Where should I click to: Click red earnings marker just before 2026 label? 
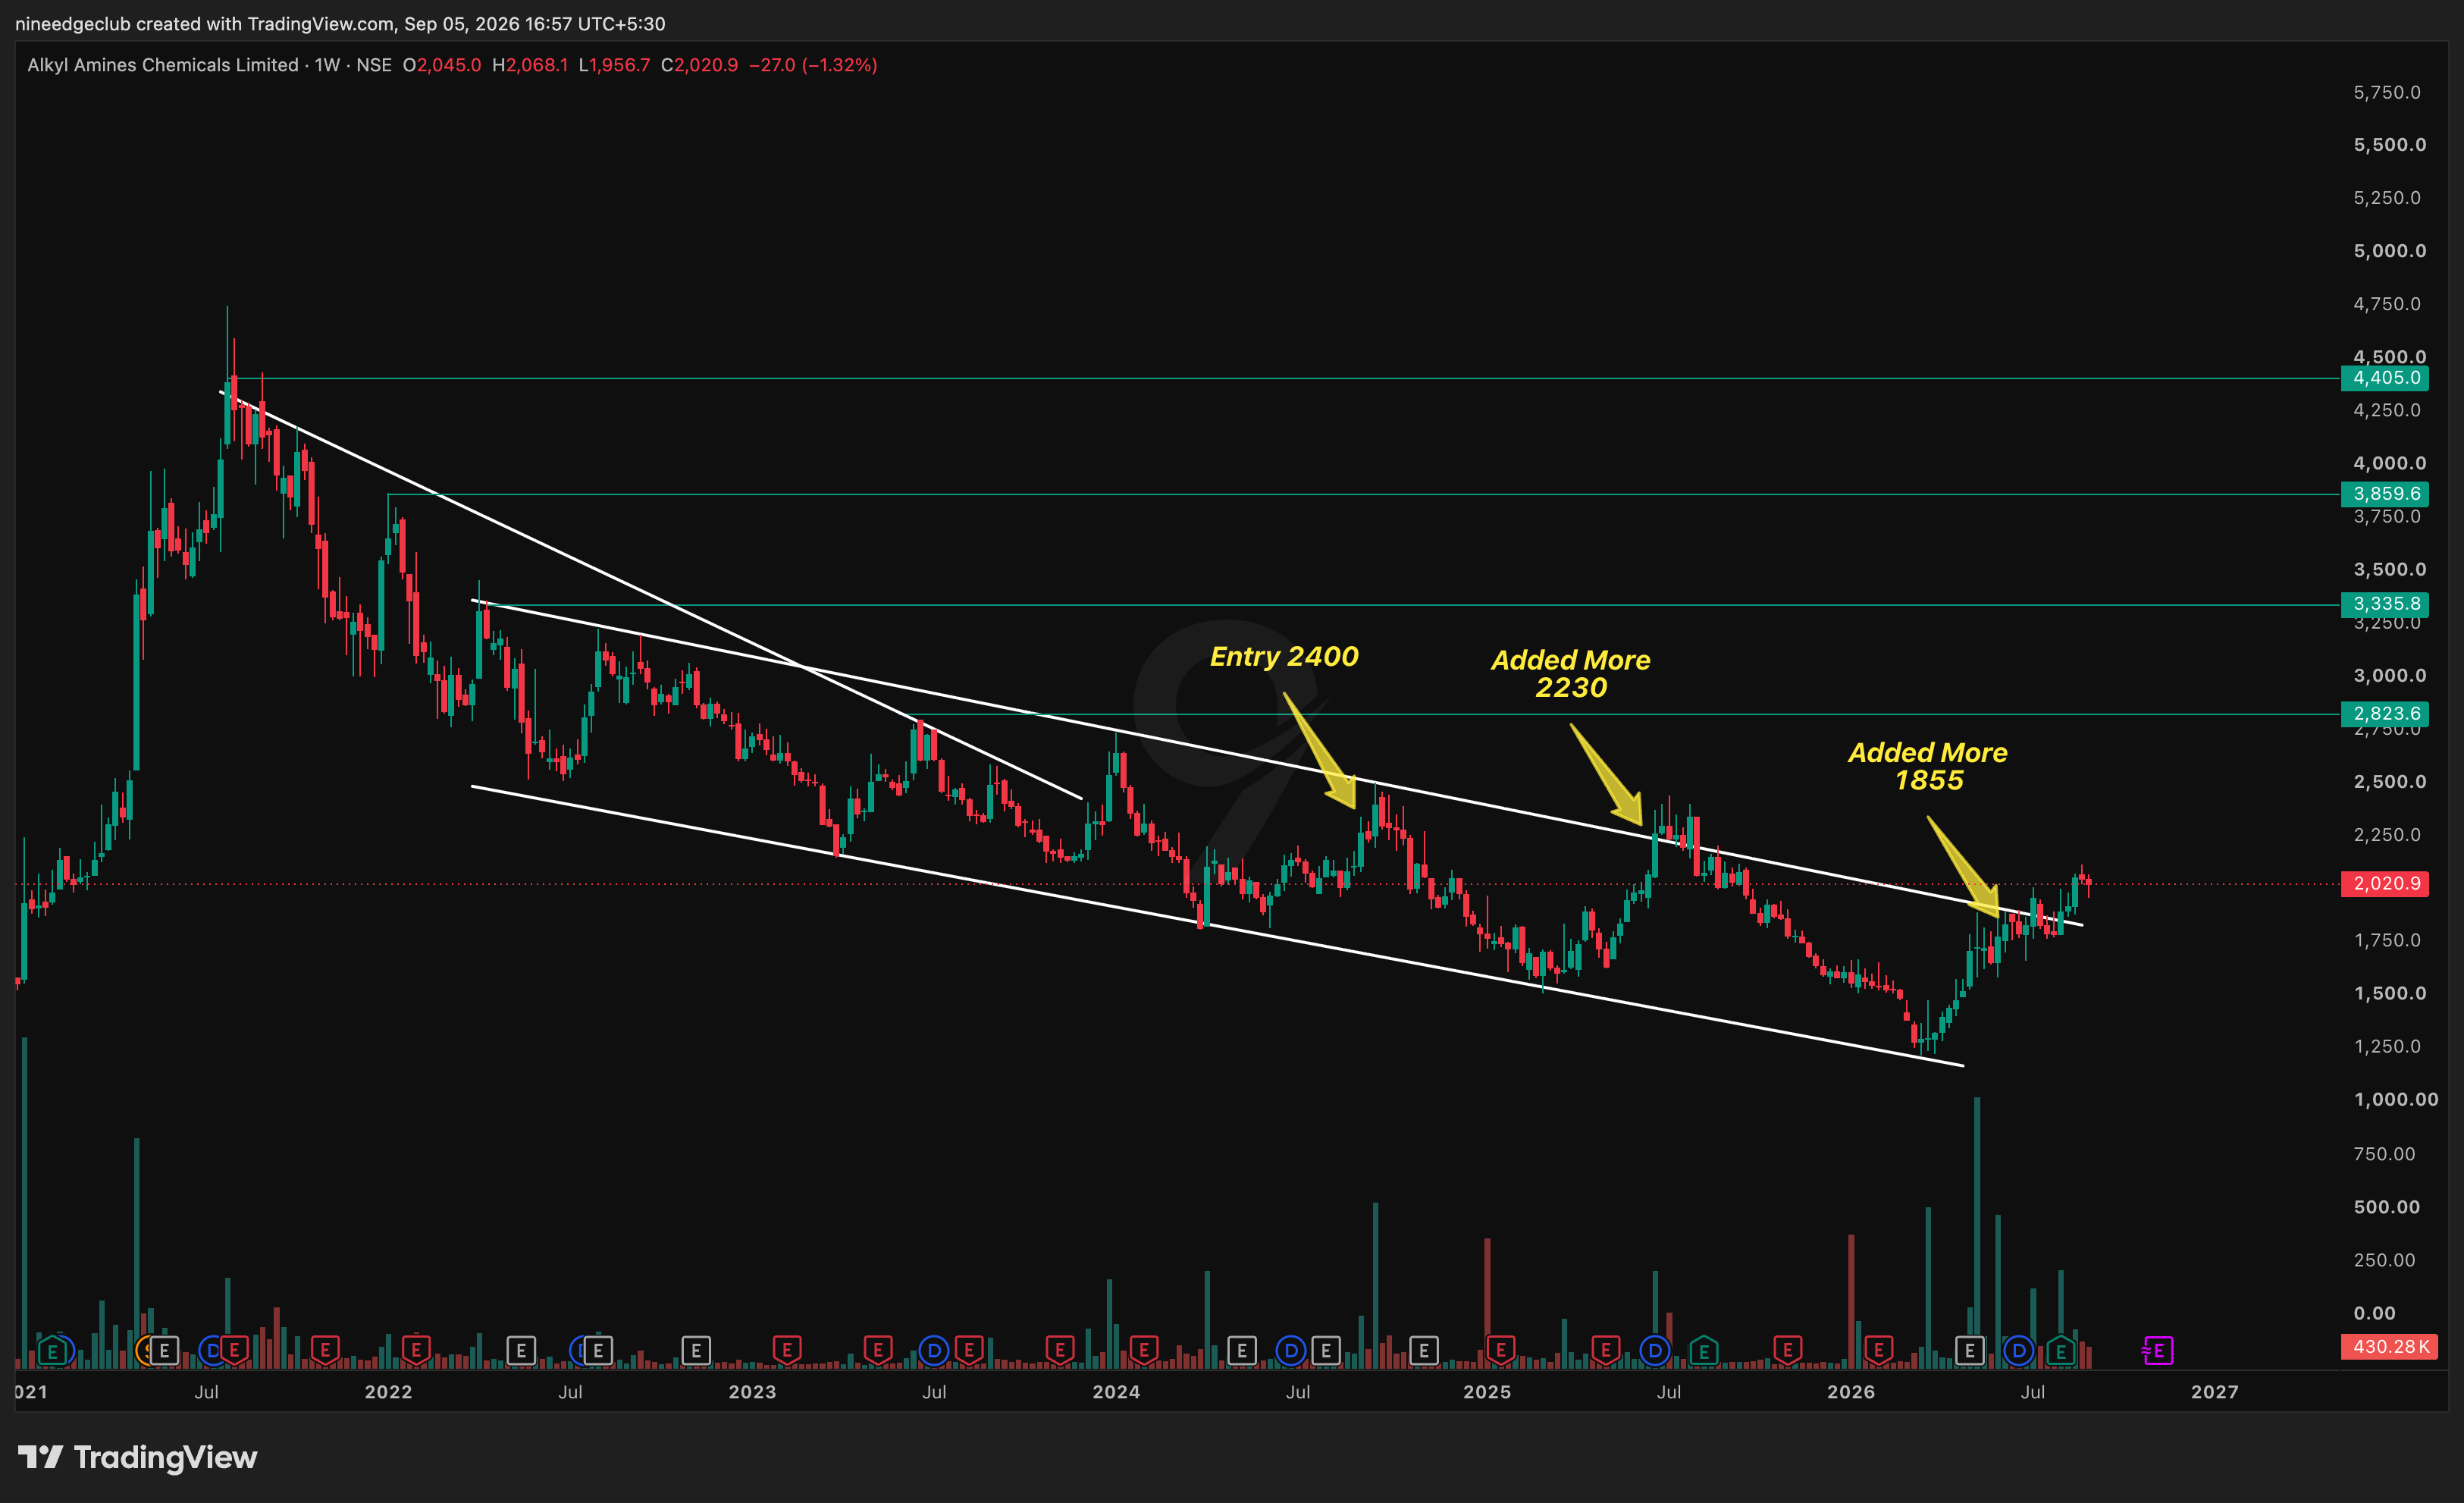1788,1351
